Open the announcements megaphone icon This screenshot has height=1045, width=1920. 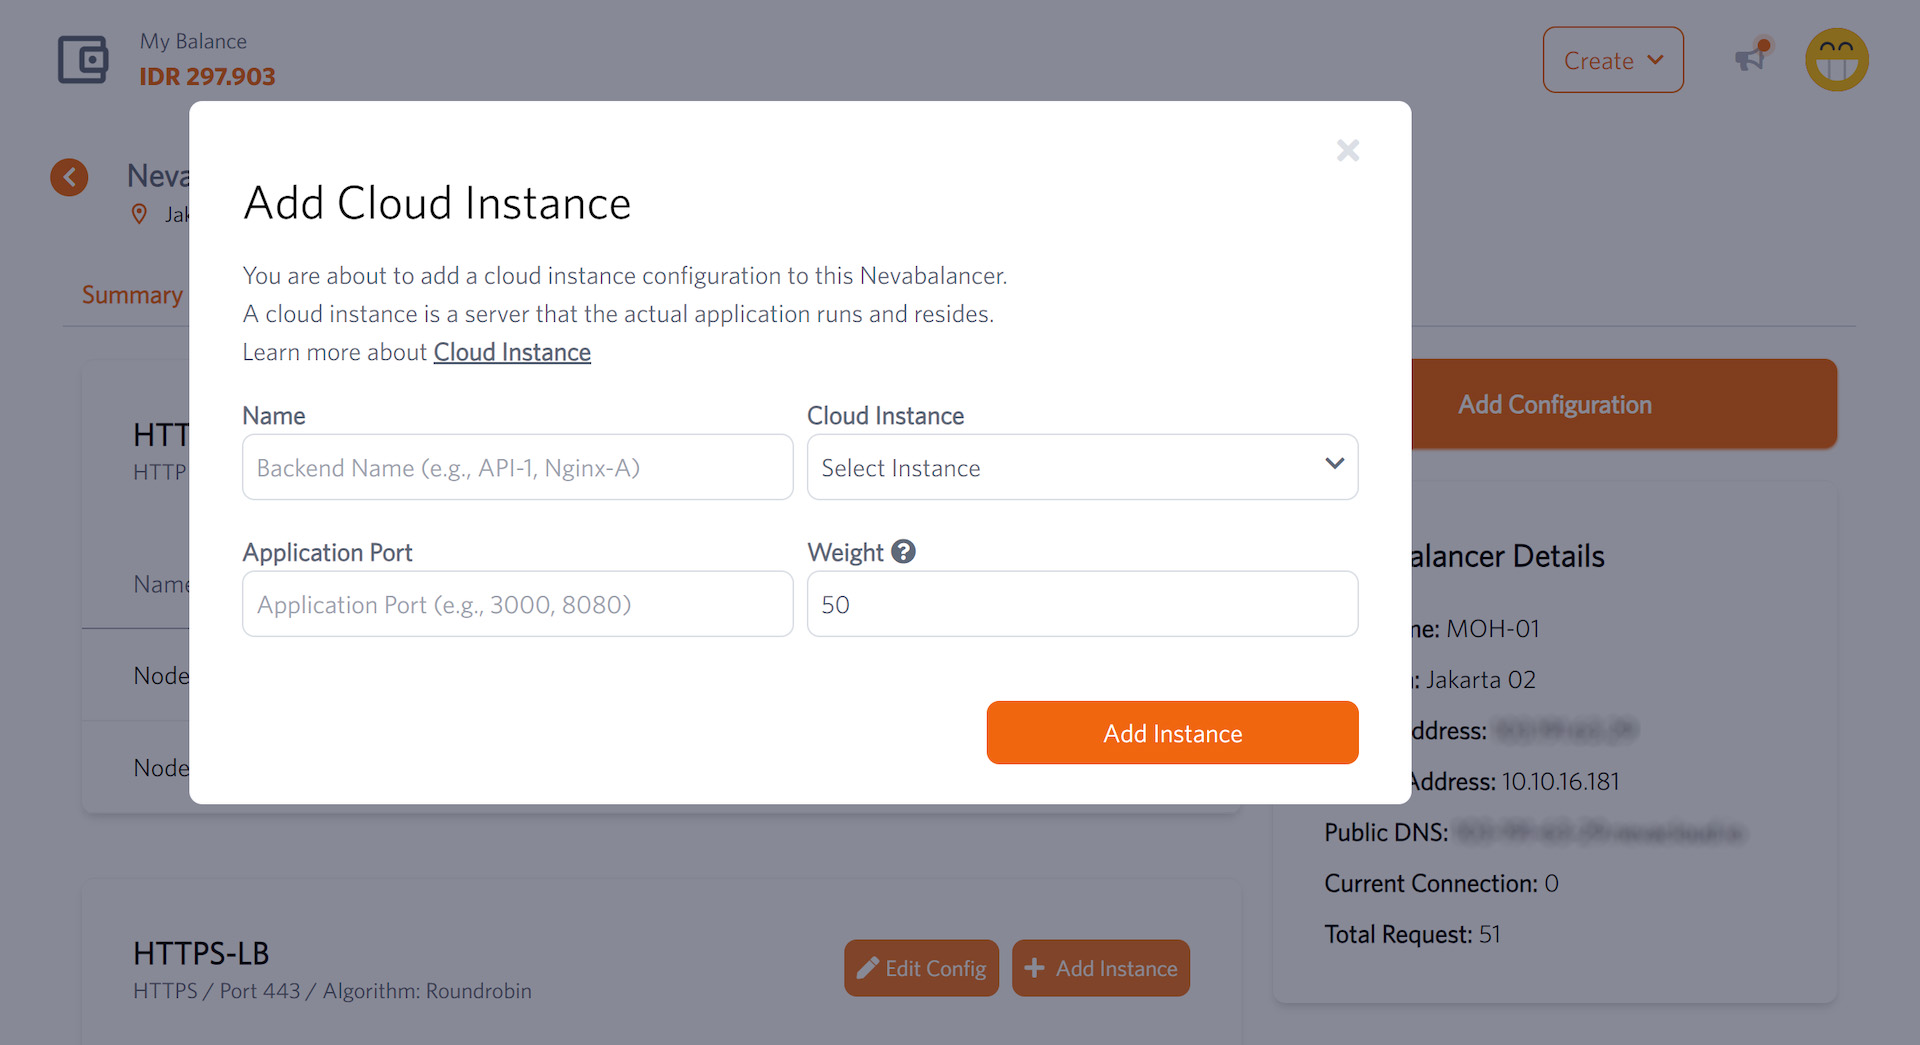(x=1750, y=59)
